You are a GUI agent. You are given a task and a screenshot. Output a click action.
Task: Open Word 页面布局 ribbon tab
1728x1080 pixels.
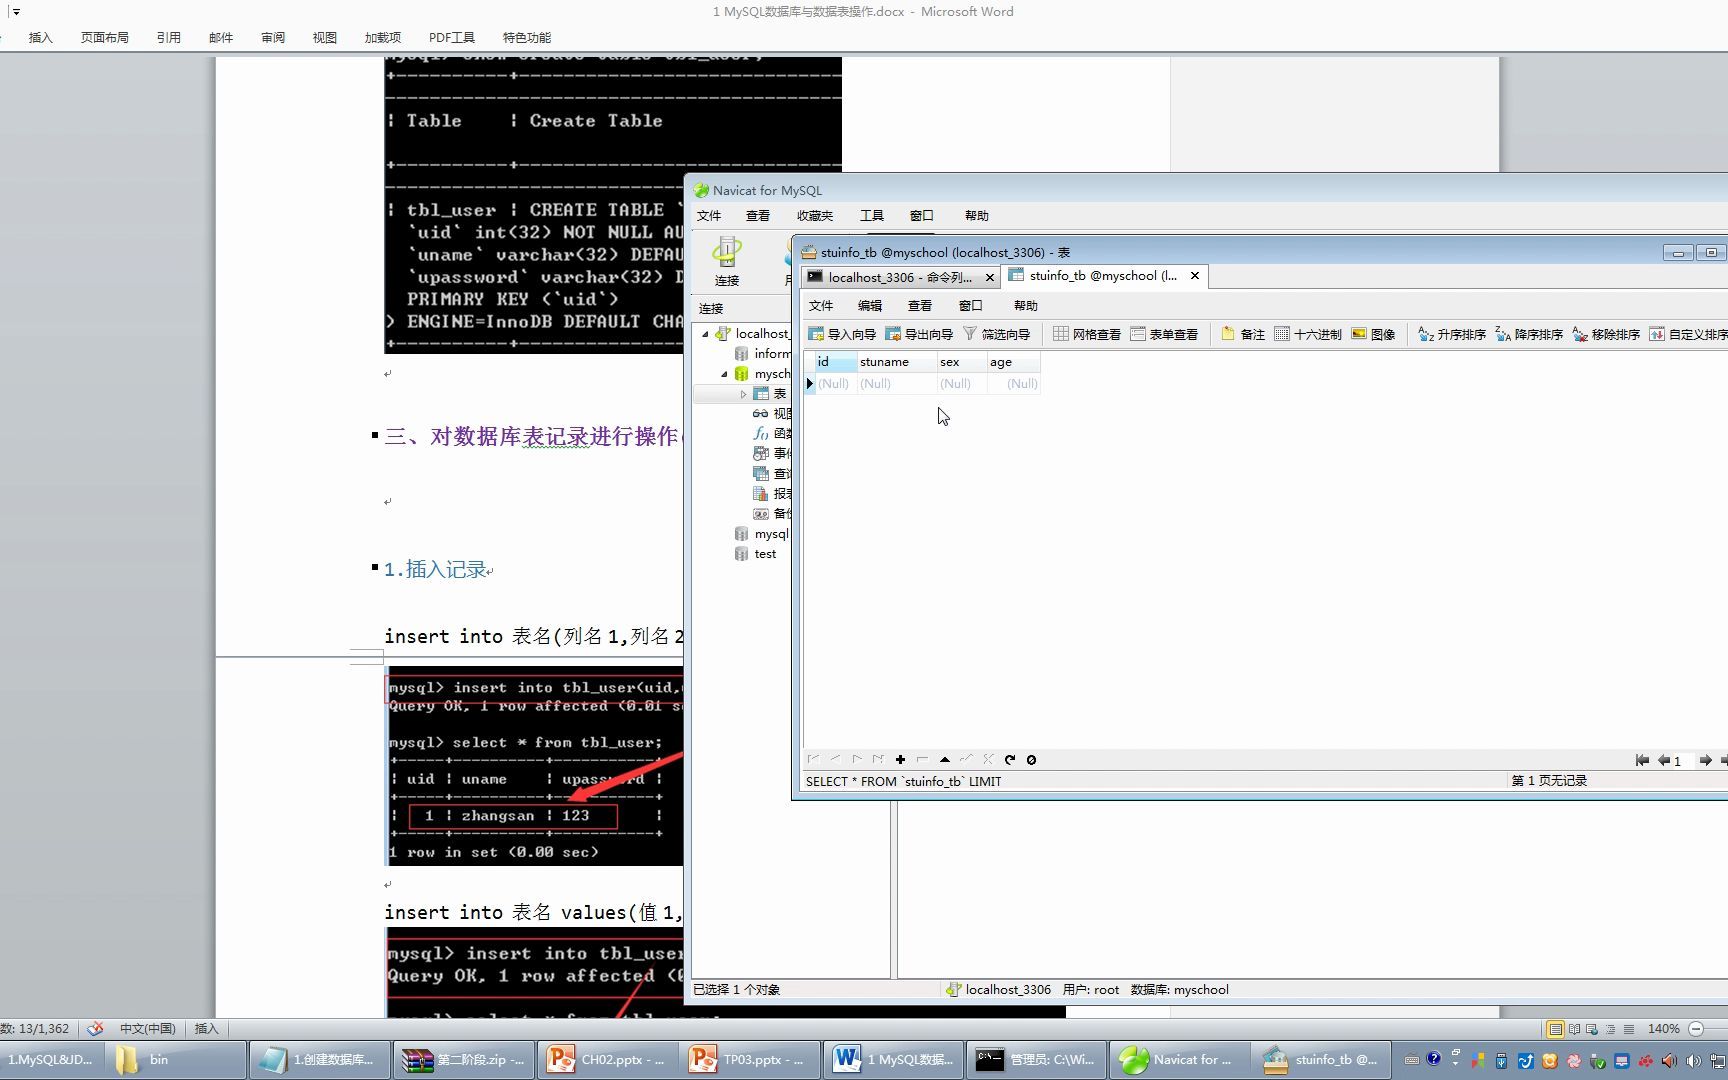105,37
